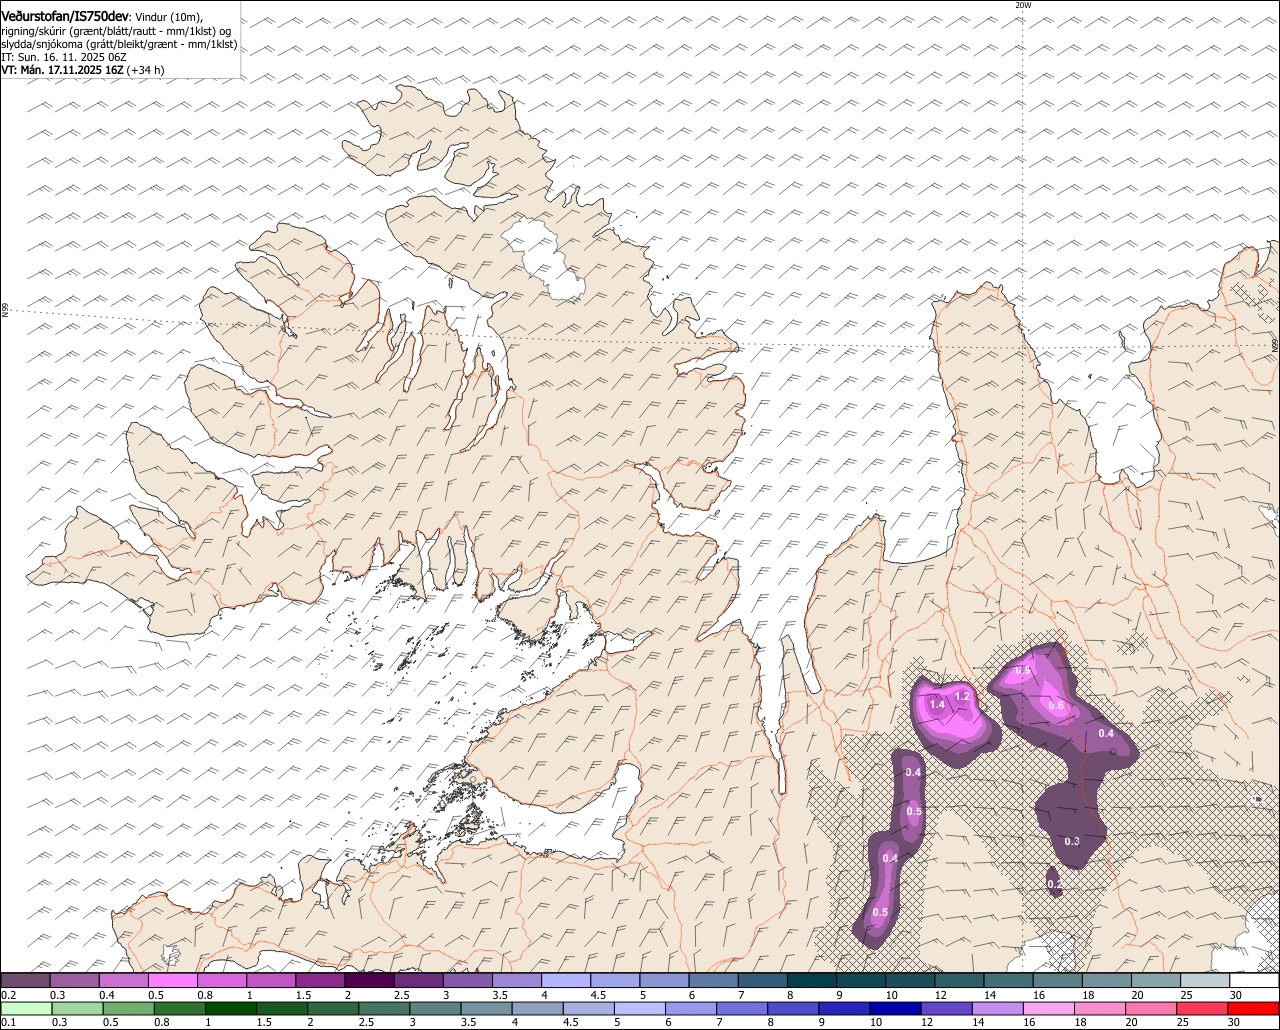1280x1030 pixels.
Task: Click the Veðurstofan/IS750dev title text
Action: tap(65, 17)
